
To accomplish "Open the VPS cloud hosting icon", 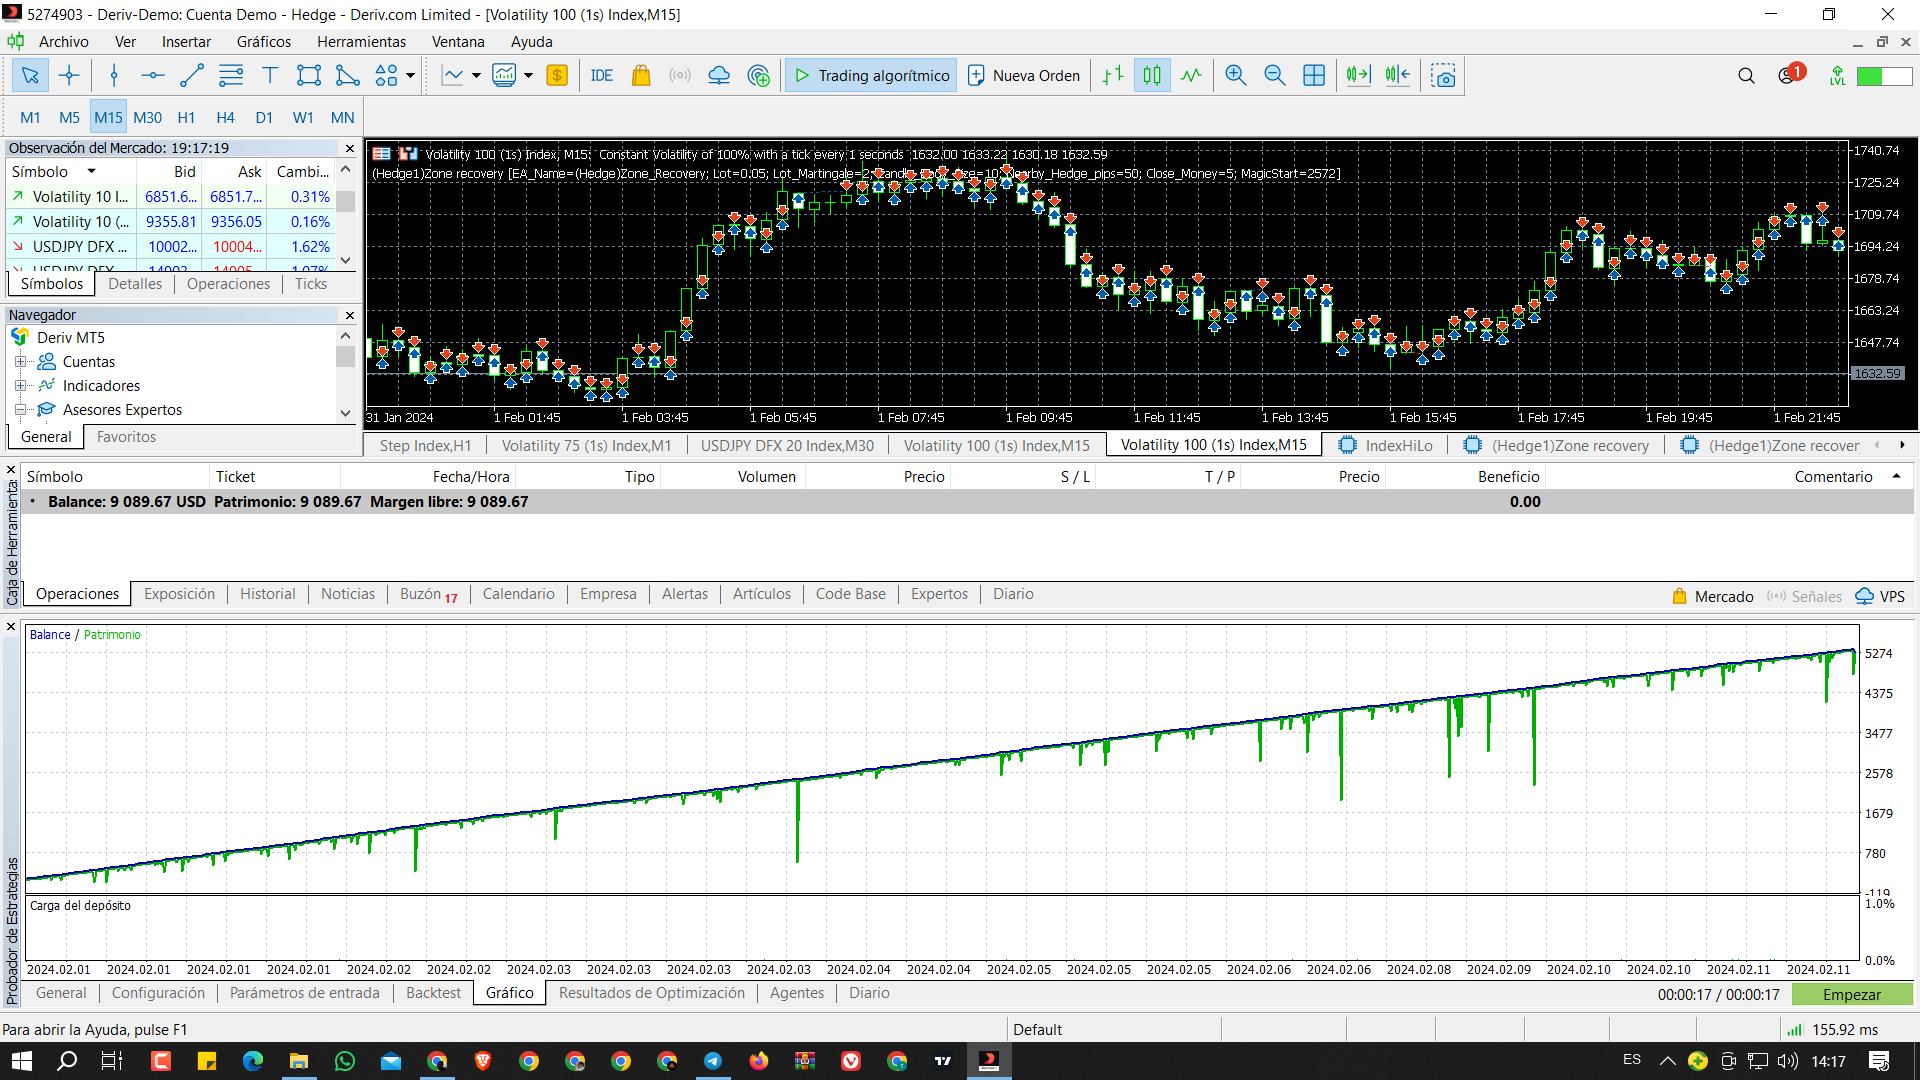I will (719, 76).
